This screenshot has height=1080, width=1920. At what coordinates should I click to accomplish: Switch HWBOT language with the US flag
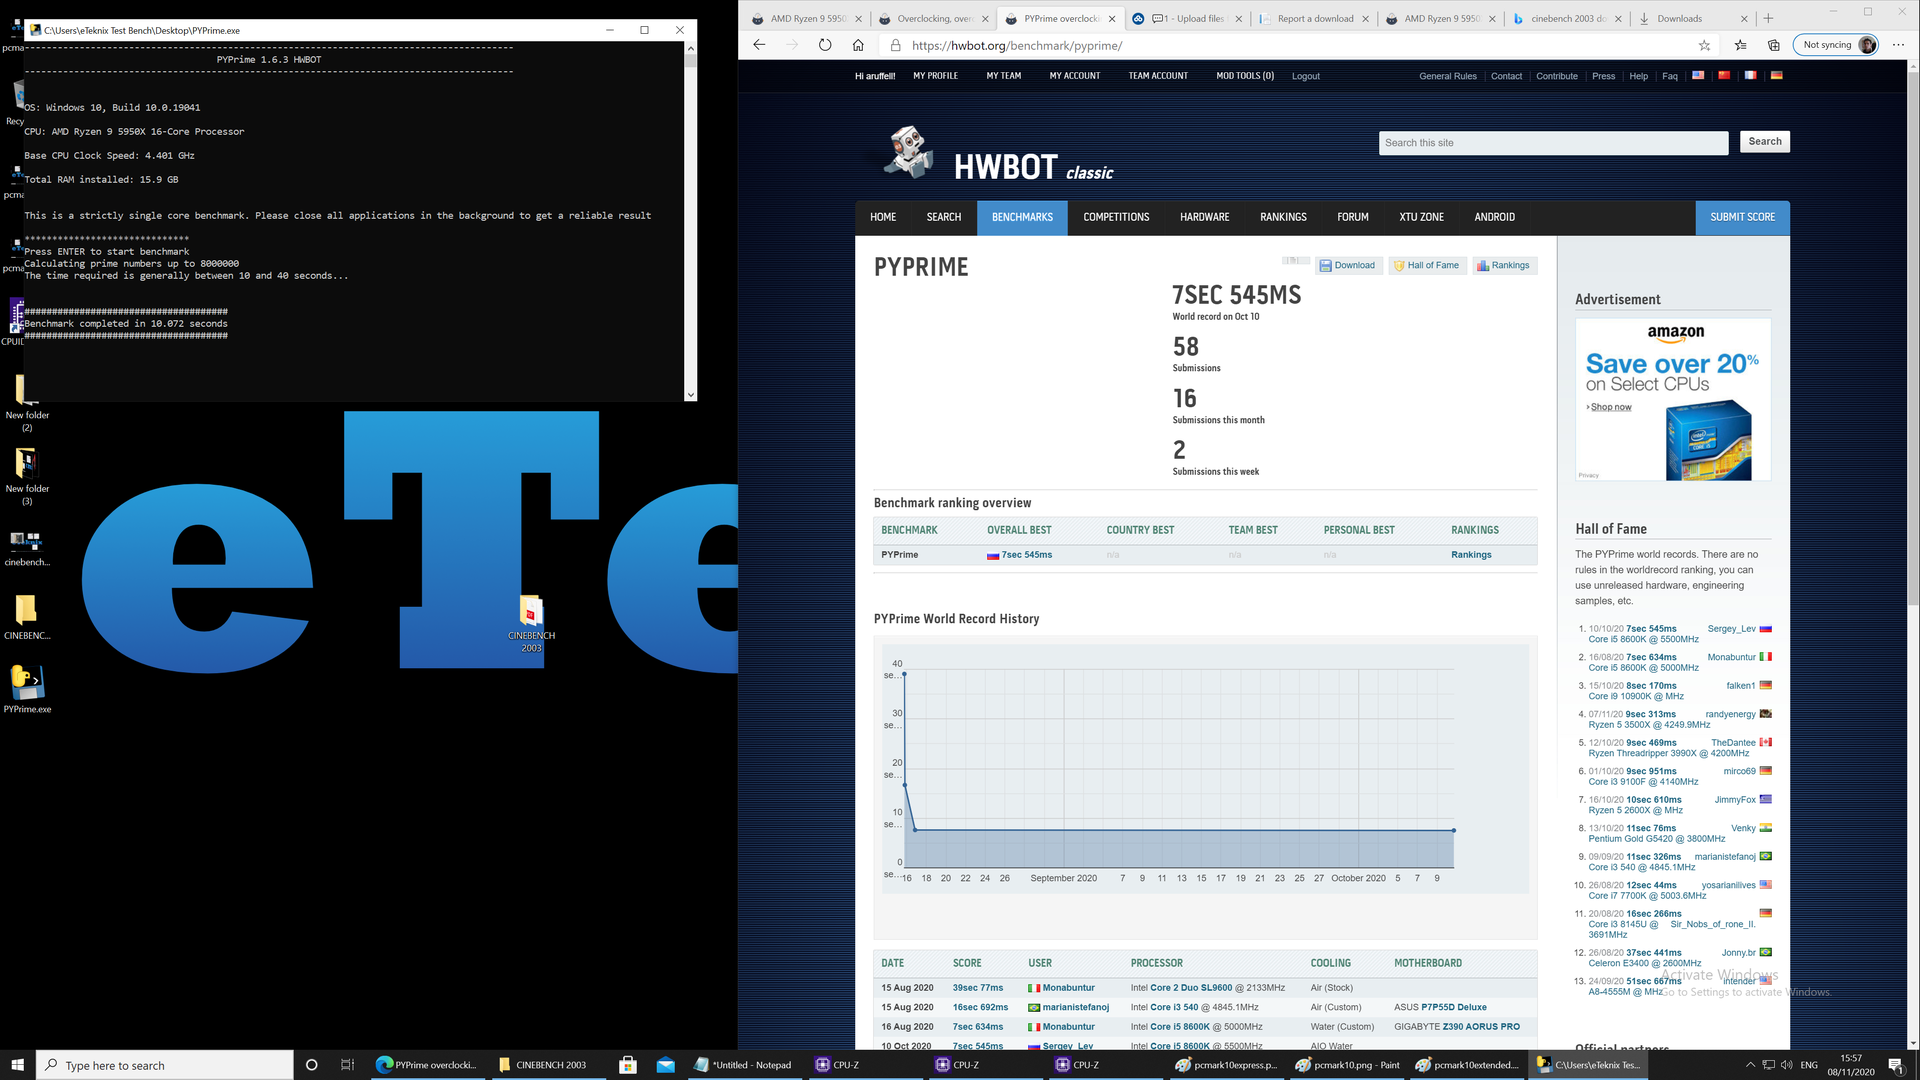click(x=1698, y=75)
